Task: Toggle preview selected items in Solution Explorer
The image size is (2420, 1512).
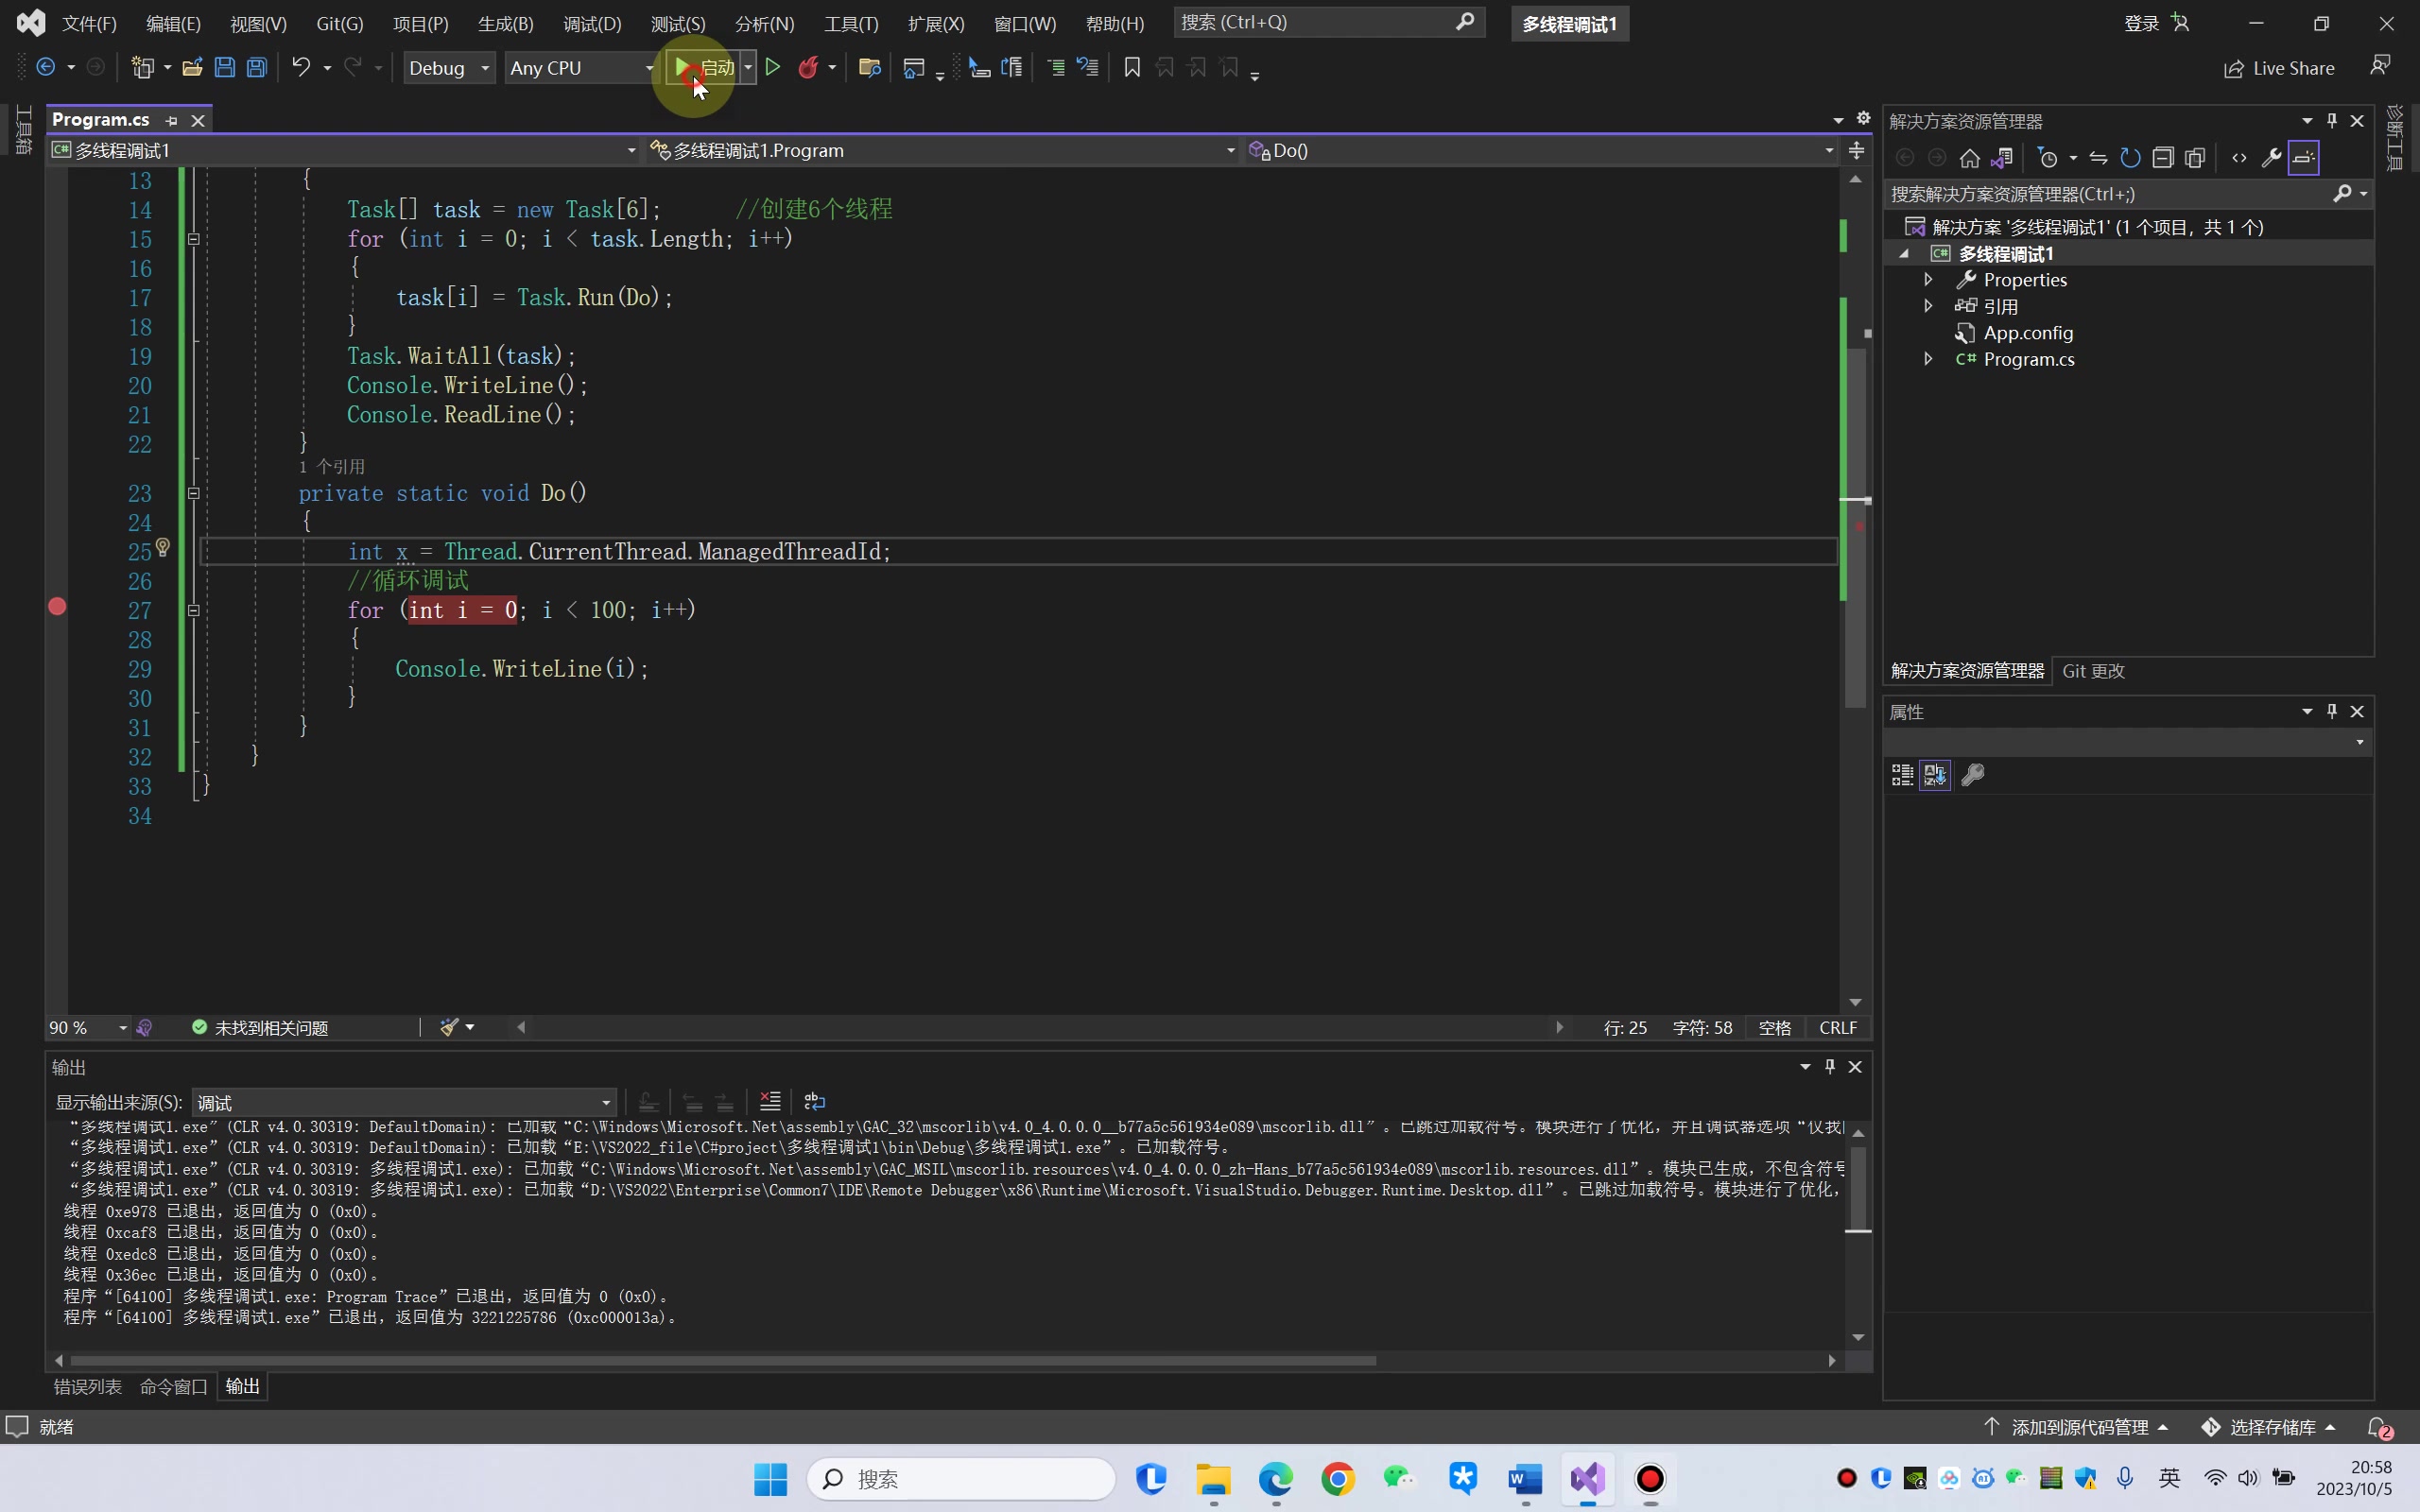Action: 2303,158
